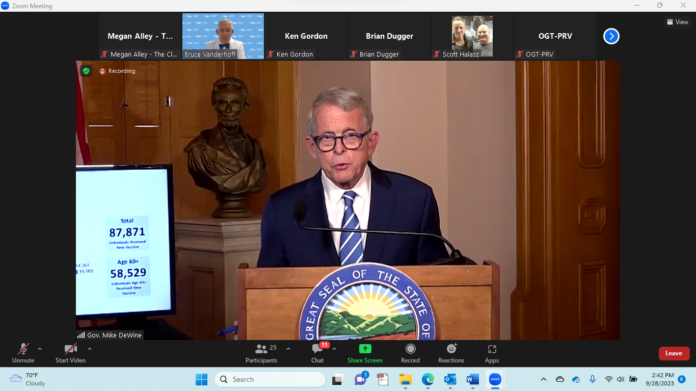Toggle Start Video on
Viewport: 696px width, 391px height.
pos(71,354)
